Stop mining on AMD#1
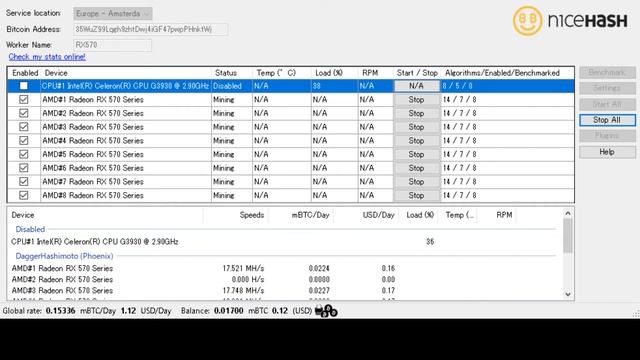 pos(417,100)
